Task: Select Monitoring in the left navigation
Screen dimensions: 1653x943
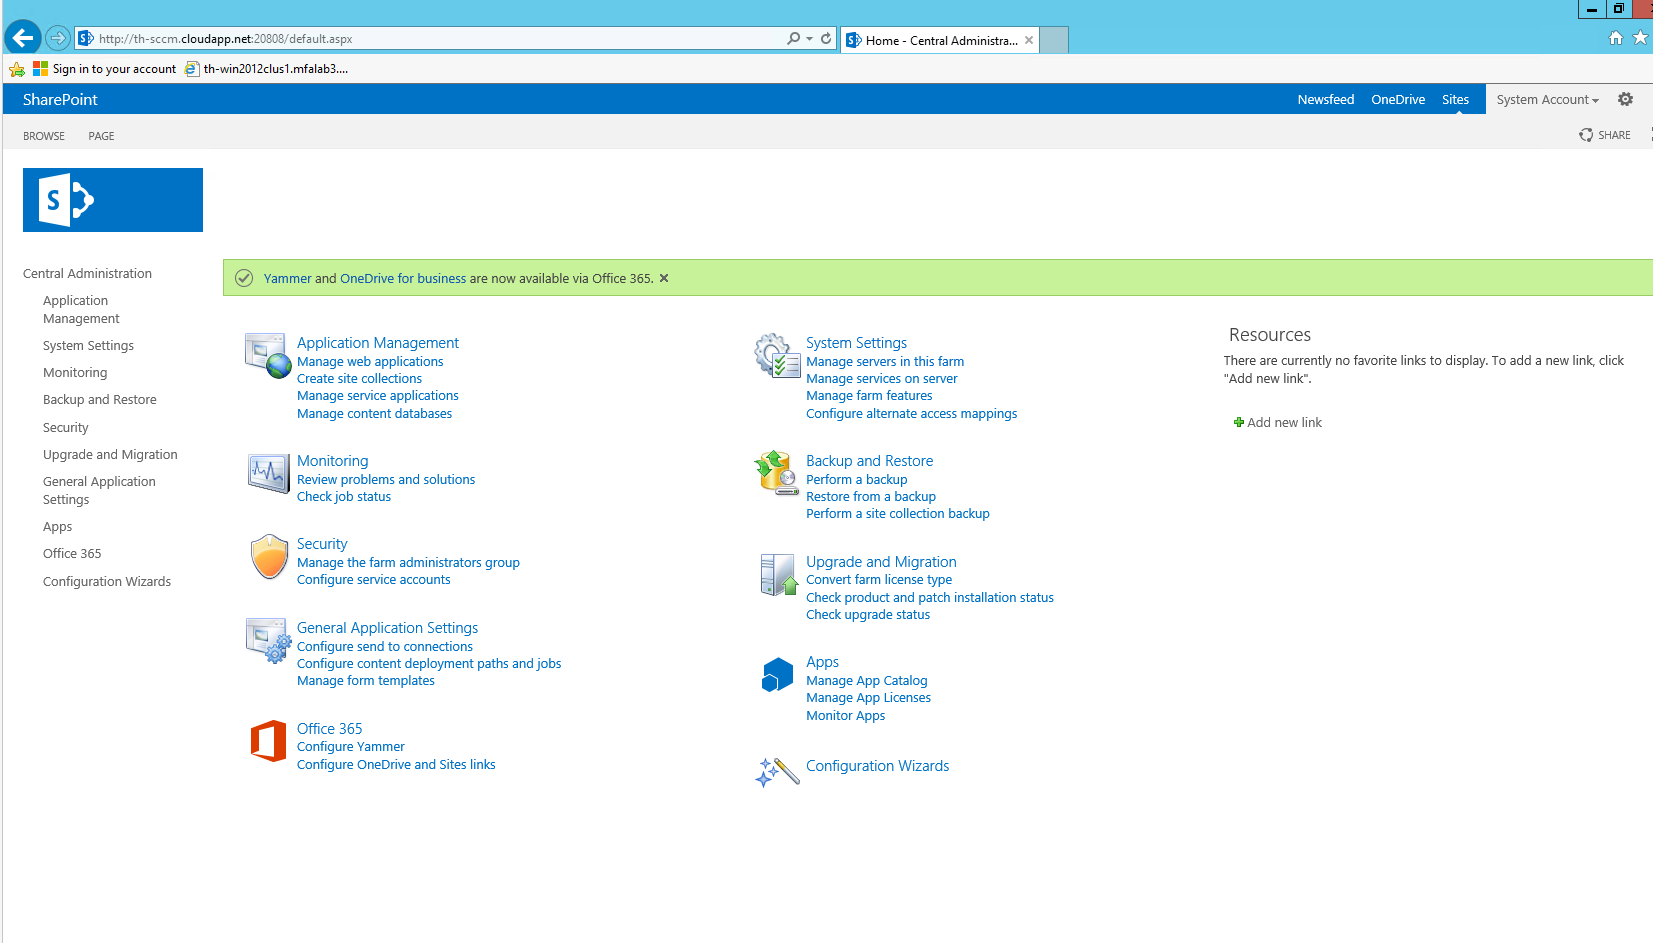Action: pyautogui.click(x=75, y=372)
